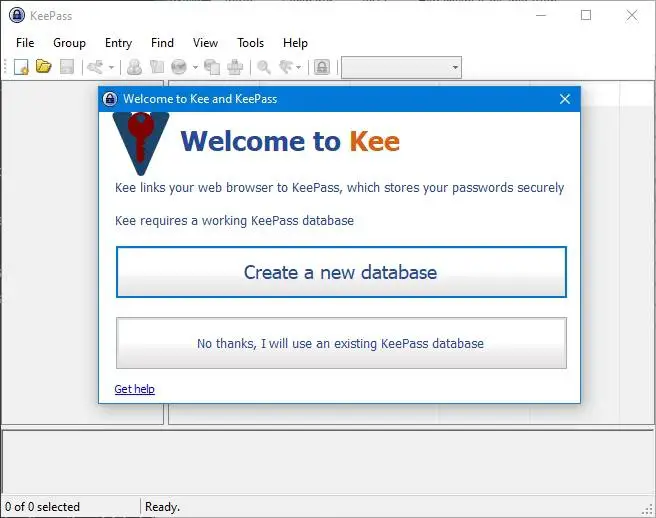Click 'Kee requires a working KeePass database' text
This screenshot has height=518, width=656.
234,221
